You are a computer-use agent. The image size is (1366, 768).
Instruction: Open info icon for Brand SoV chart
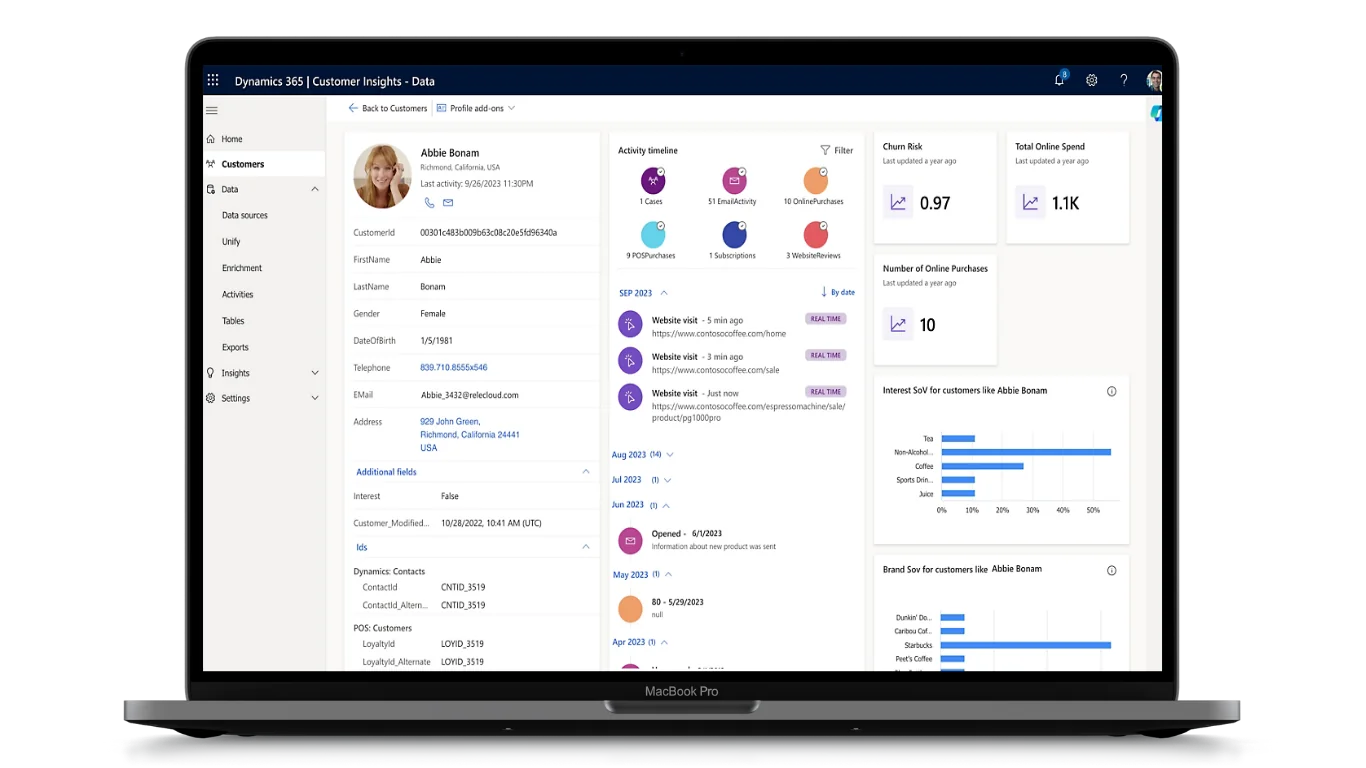[1111, 570]
